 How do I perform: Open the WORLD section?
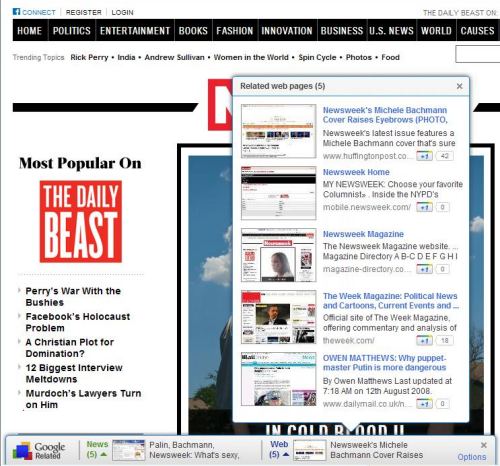(x=436, y=31)
